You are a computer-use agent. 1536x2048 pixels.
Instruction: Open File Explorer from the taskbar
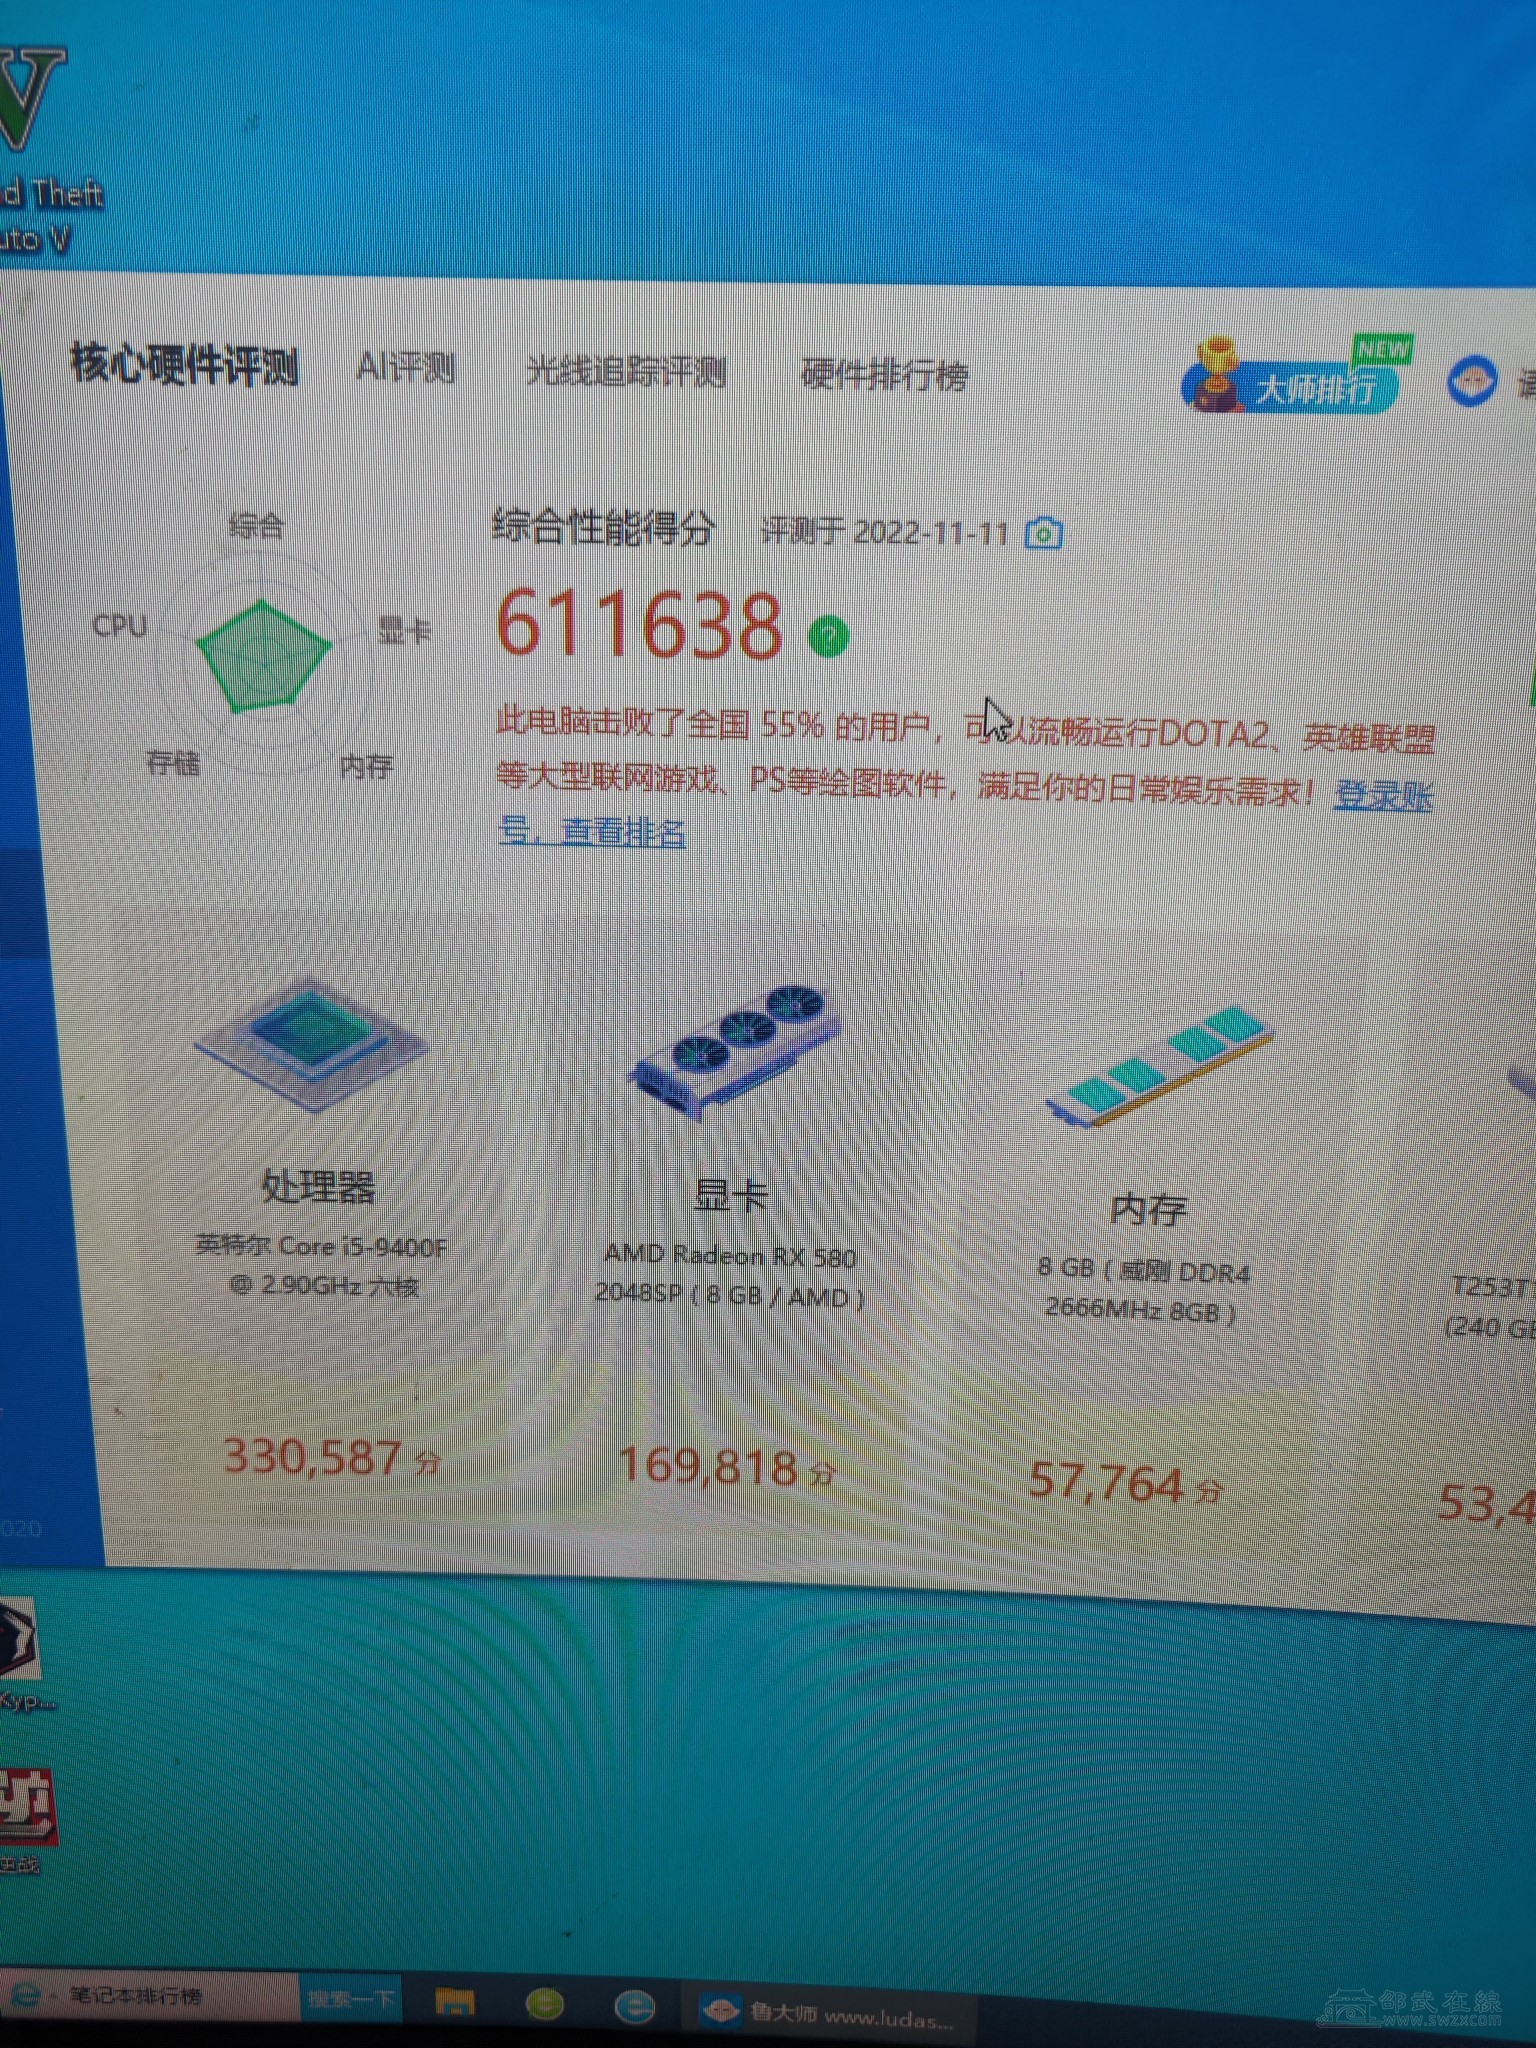pos(455,2003)
